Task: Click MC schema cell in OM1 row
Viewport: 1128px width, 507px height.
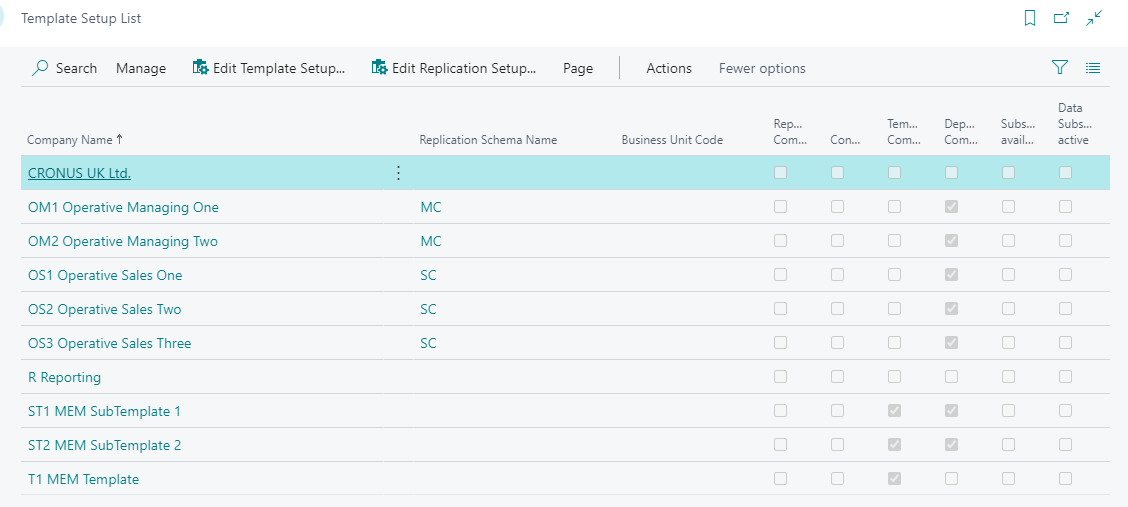Action: [431, 208]
